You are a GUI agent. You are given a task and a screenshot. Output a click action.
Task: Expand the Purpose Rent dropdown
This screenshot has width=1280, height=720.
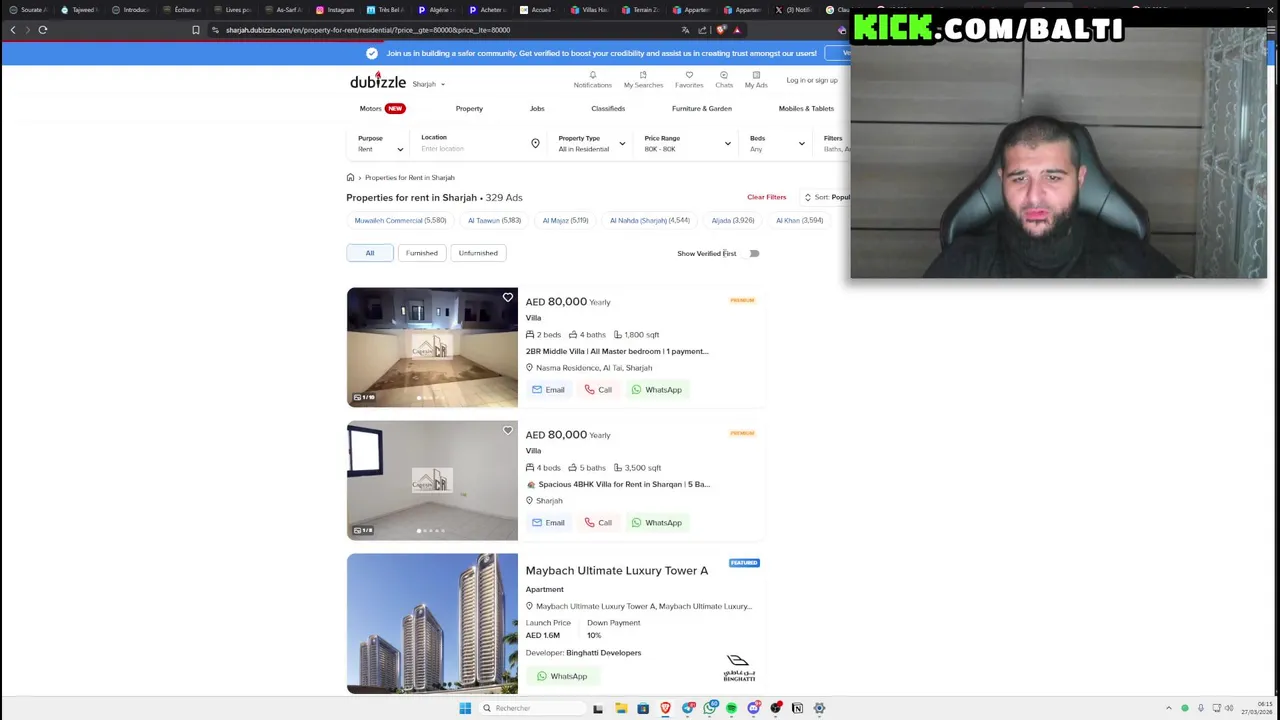click(380, 144)
